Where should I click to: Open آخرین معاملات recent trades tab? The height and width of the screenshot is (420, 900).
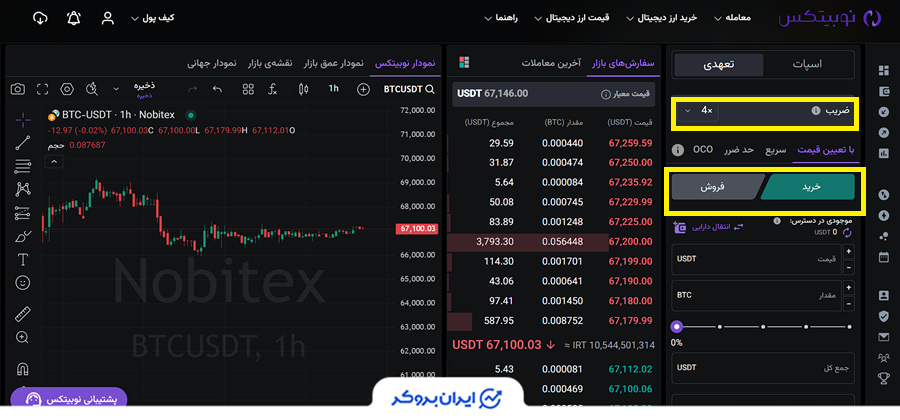[x=551, y=63]
